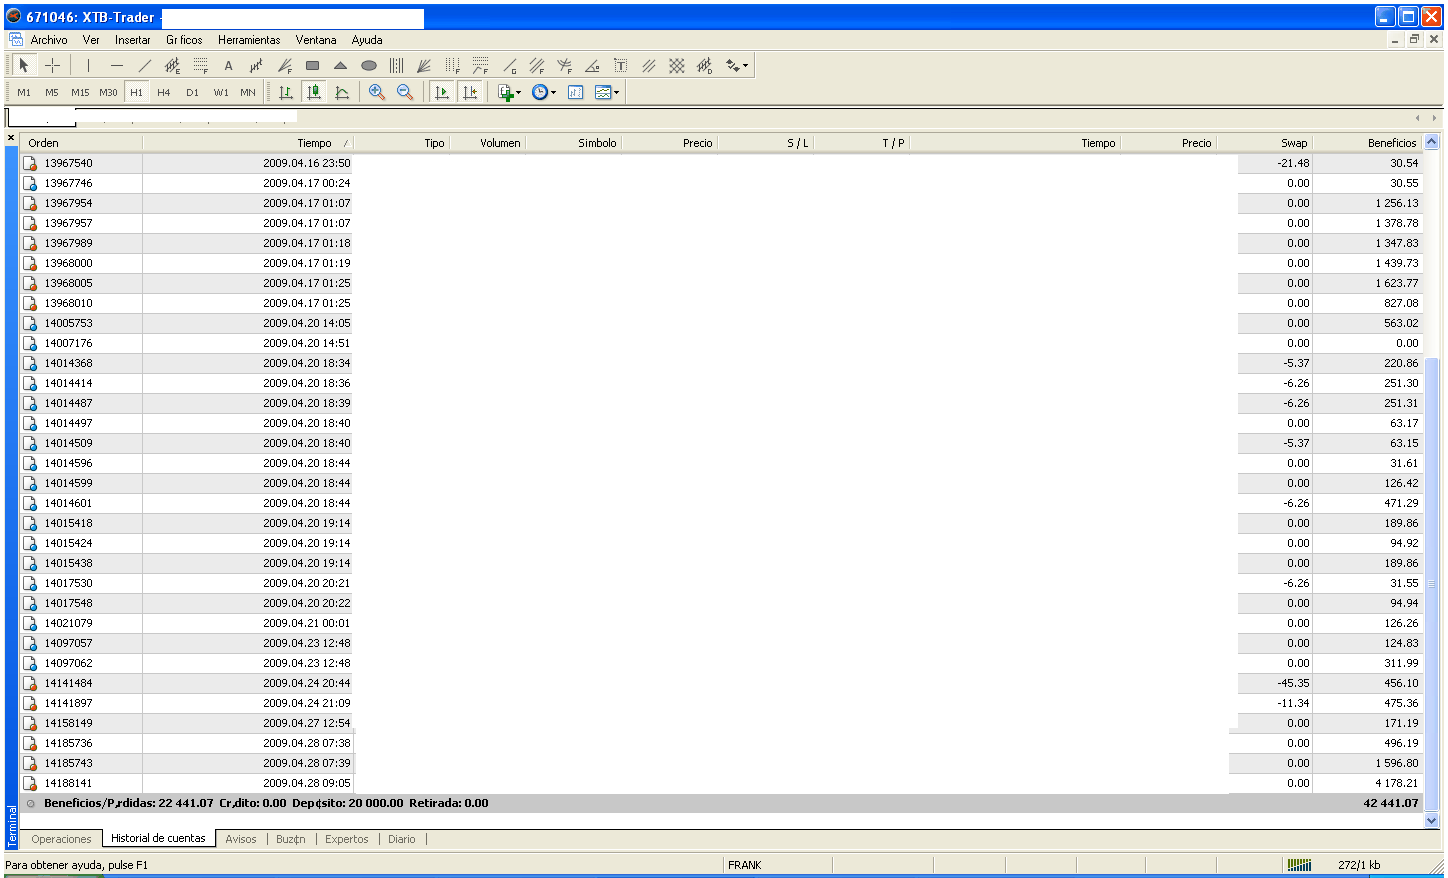The height and width of the screenshot is (878, 1448).
Task: Select the Fibonacci retracement tool
Action: click(x=200, y=66)
